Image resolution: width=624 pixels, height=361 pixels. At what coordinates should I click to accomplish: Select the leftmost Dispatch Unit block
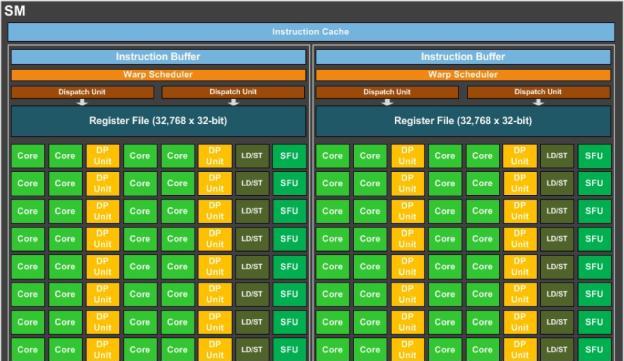82,92
